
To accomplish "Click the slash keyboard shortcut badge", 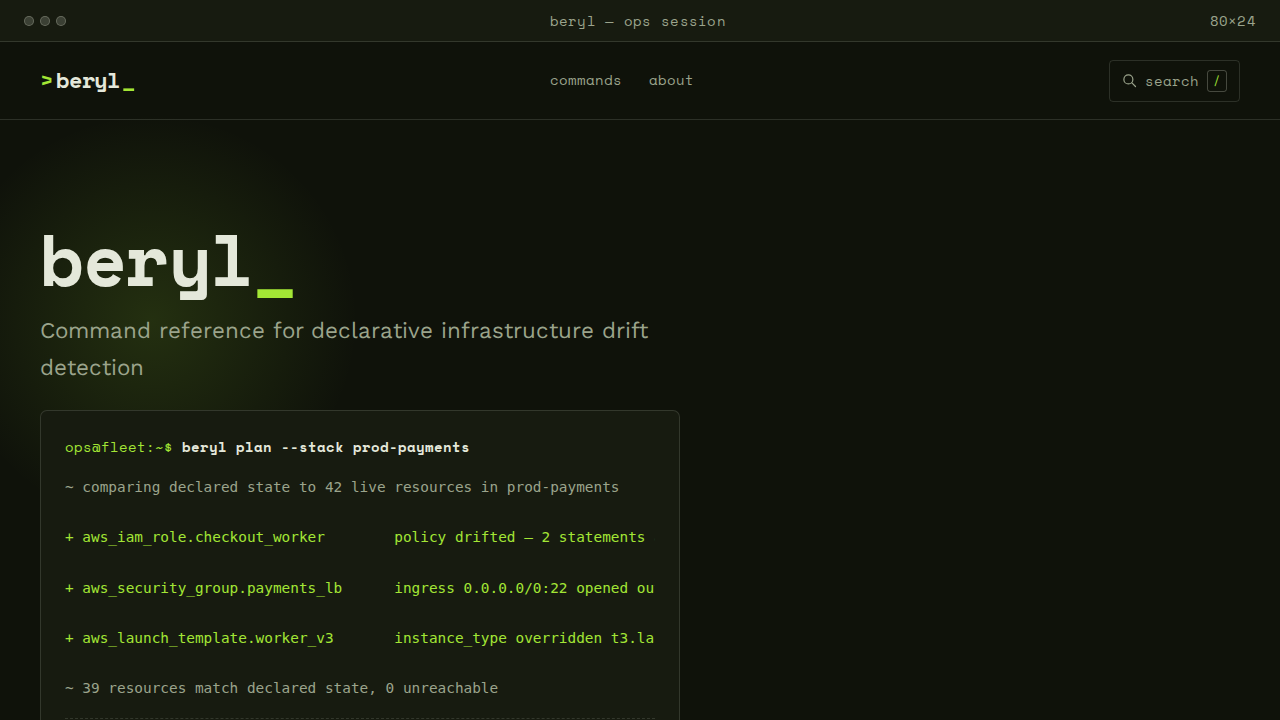I will (1216, 81).
